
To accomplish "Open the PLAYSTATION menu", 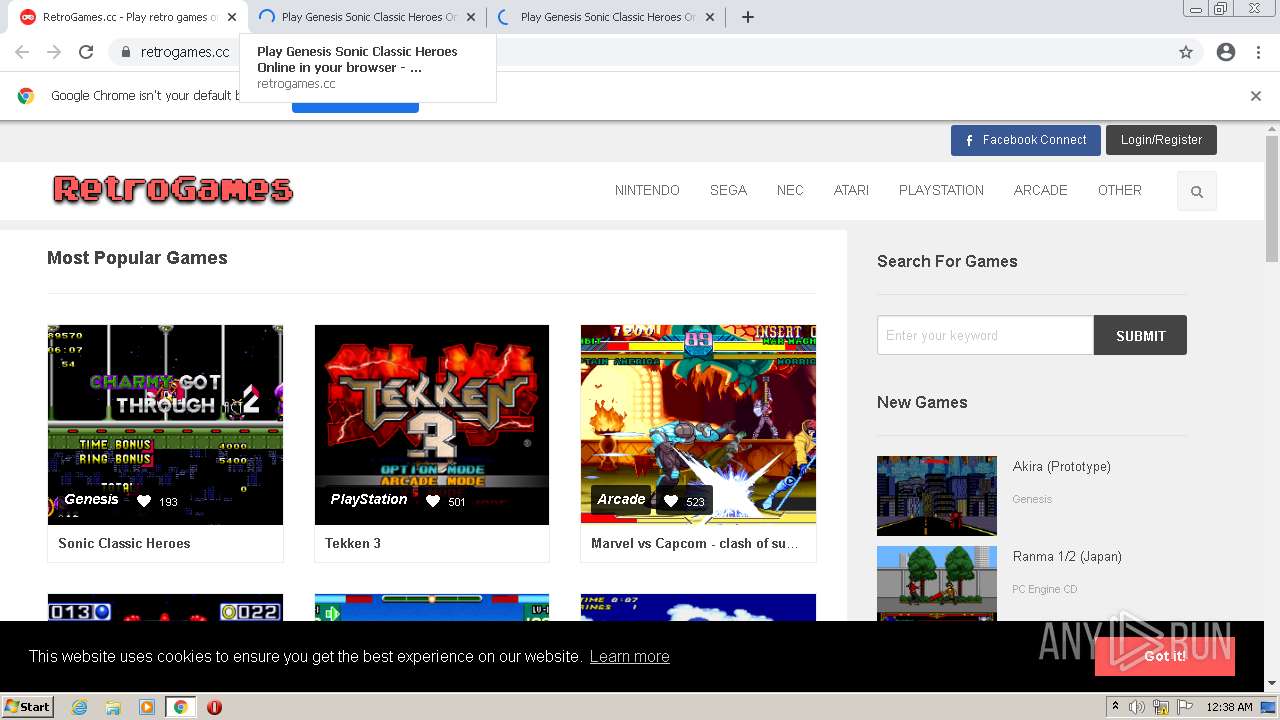I will (x=941, y=190).
